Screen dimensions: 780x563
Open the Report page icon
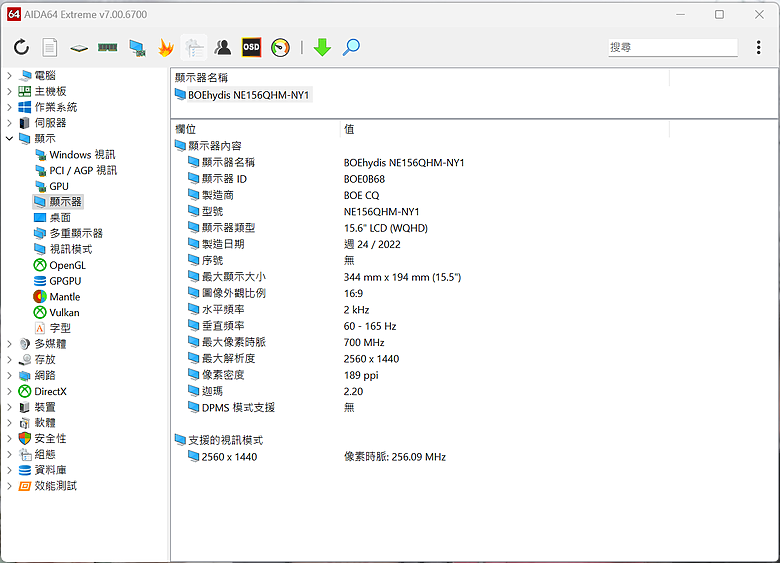(x=49, y=48)
